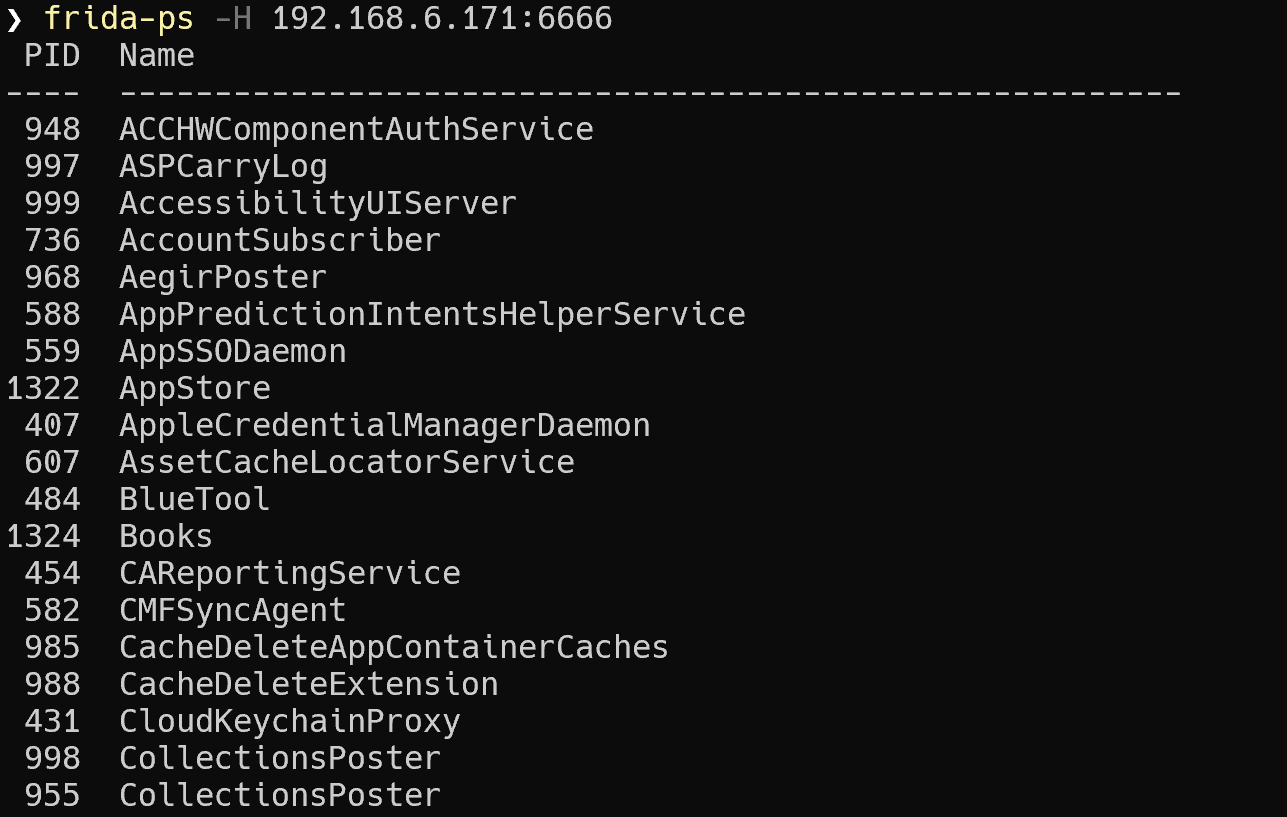Screen dimensions: 1287x817
Task: Select the CacheDeleteAppContainerCaches process name
Action: [x=394, y=647]
